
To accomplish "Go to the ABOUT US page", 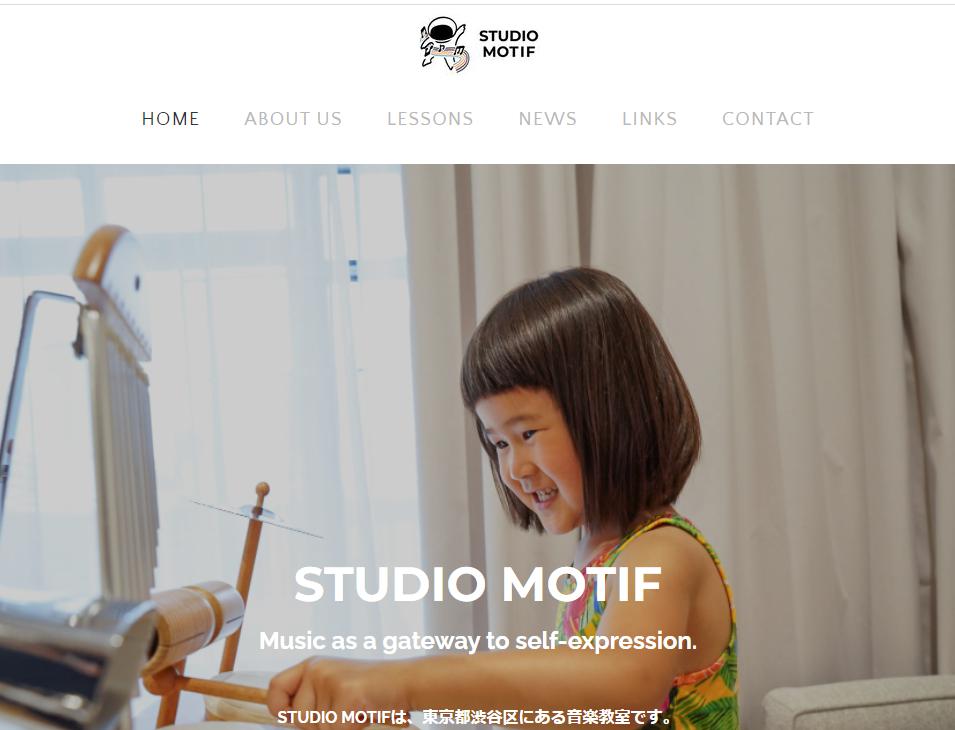I will pos(293,119).
